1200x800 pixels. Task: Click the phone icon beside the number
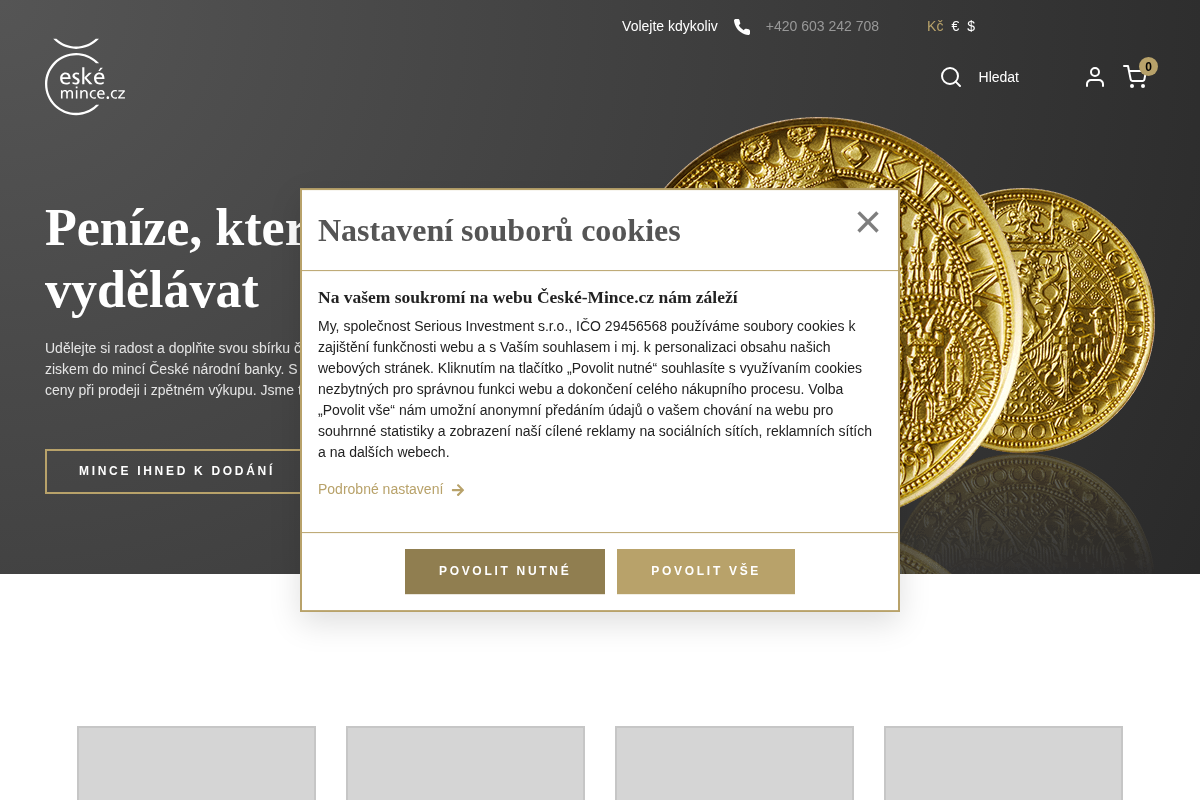pos(742,27)
